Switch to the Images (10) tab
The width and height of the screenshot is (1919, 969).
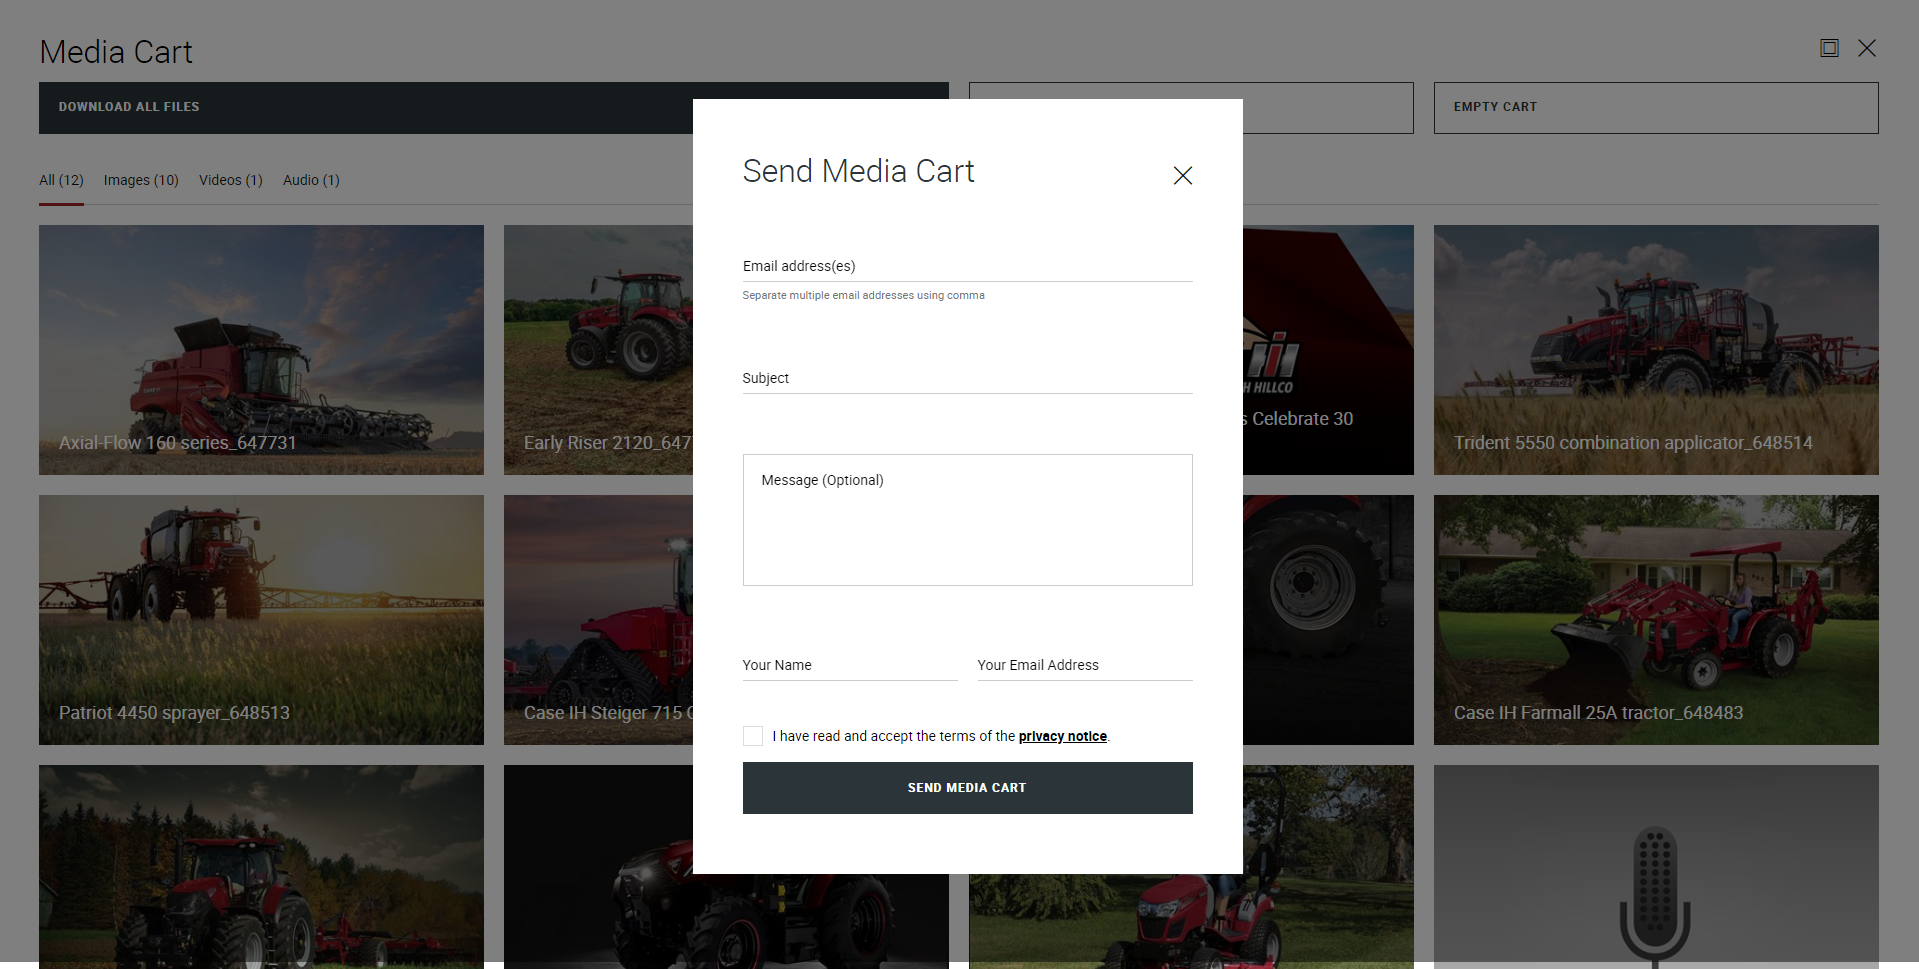click(140, 180)
